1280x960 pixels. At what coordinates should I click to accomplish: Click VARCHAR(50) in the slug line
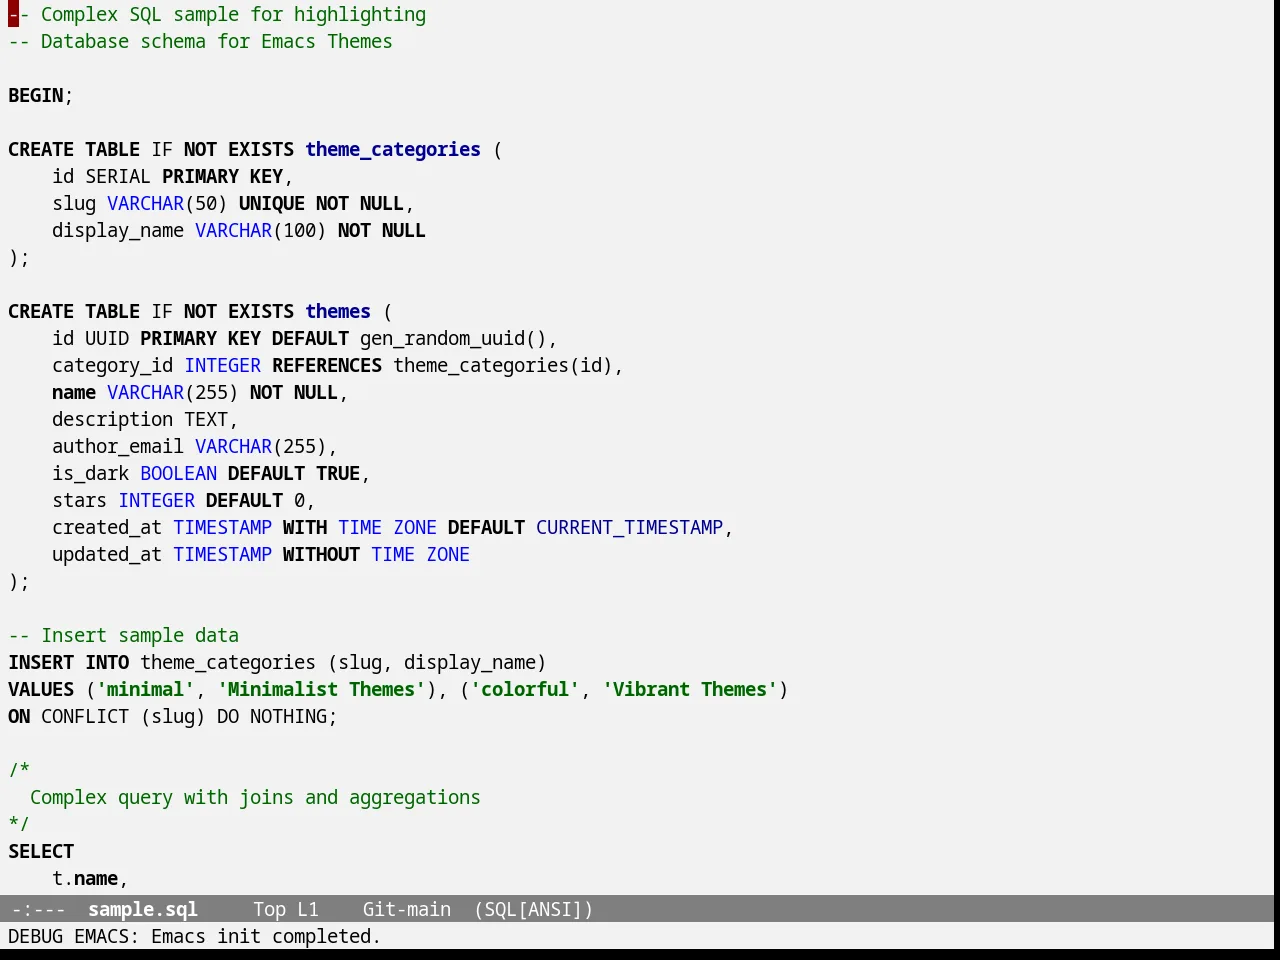(x=167, y=203)
